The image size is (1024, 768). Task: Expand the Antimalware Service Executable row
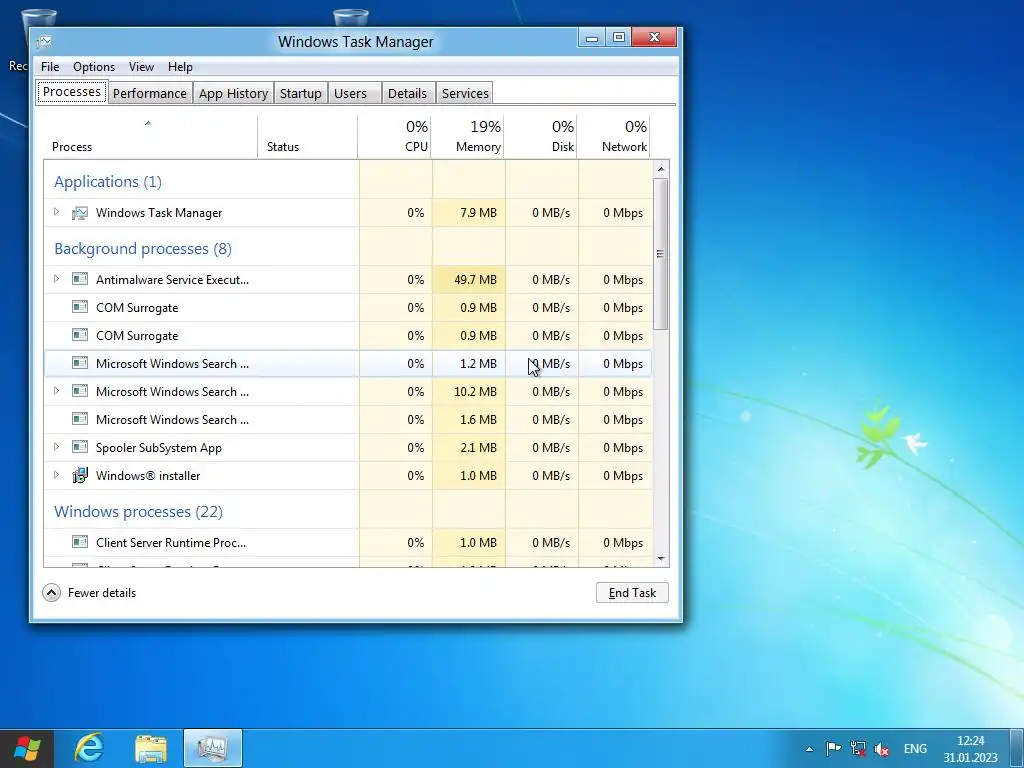(57, 279)
